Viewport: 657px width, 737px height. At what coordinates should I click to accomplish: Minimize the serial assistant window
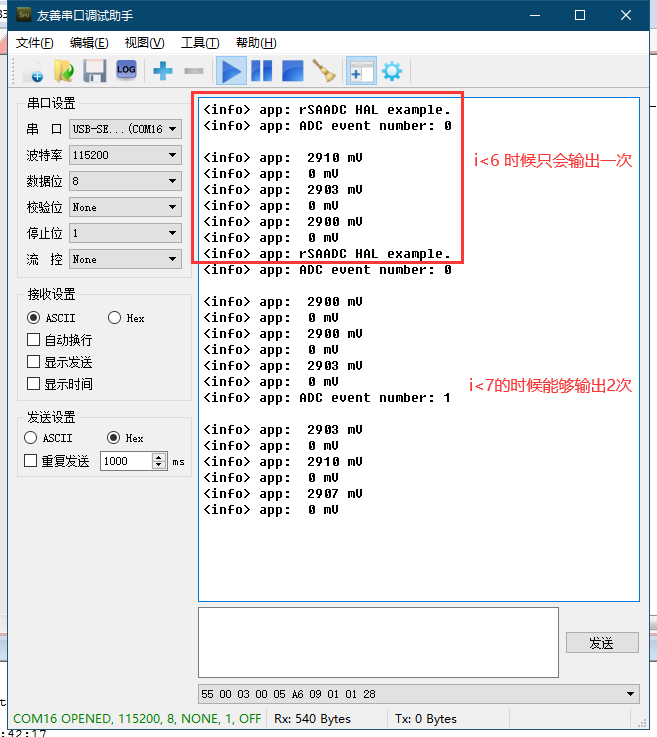click(535, 15)
